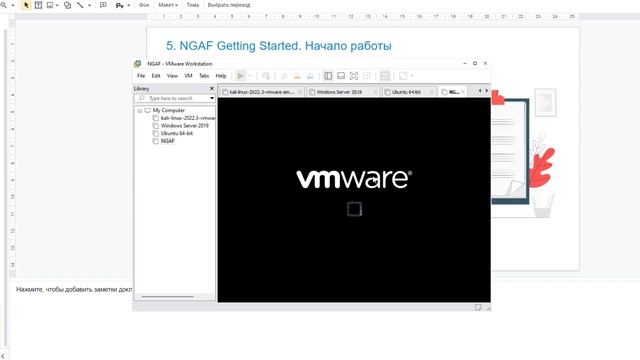Click the manage snapshots icon
The image size is (640, 360).
point(310,76)
